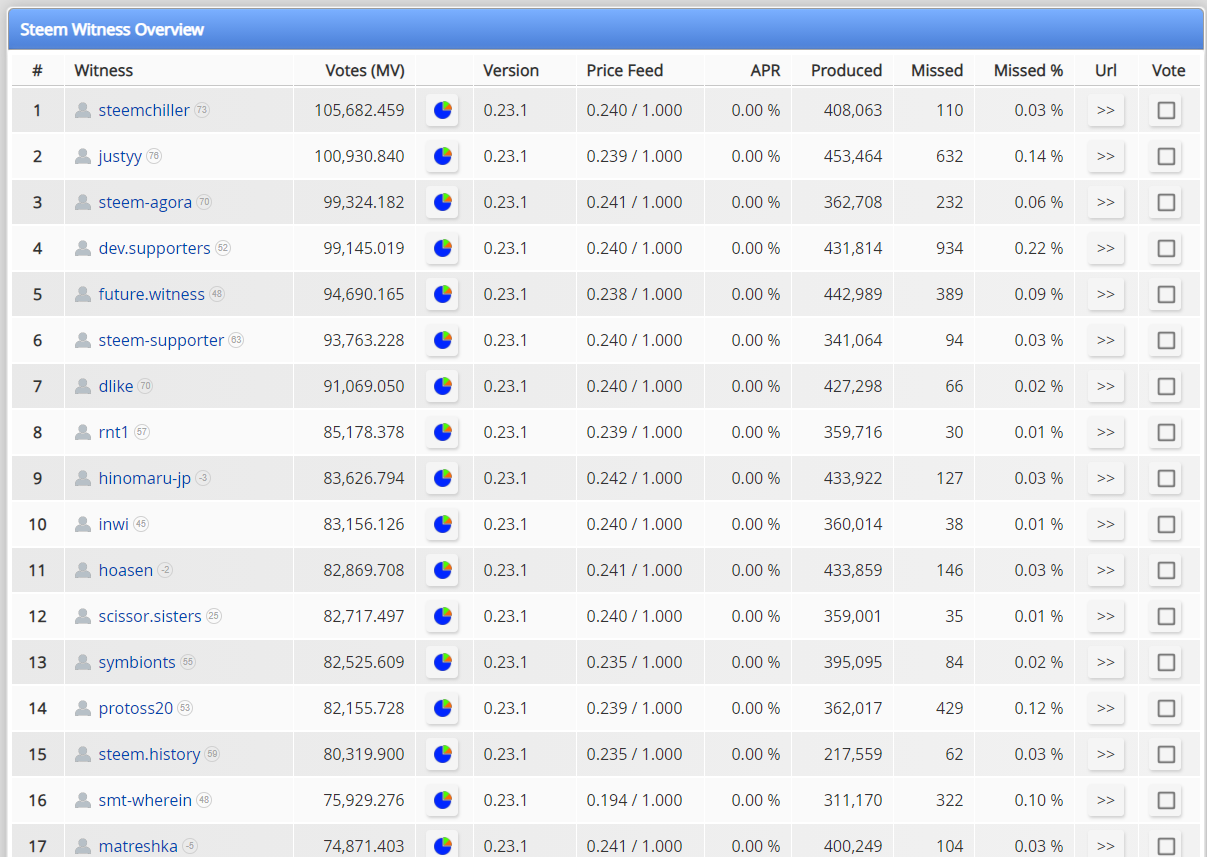The image size is (1207, 857).
Task: Open vote pie chart for justyy
Action: pyautogui.click(x=442, y=156)
